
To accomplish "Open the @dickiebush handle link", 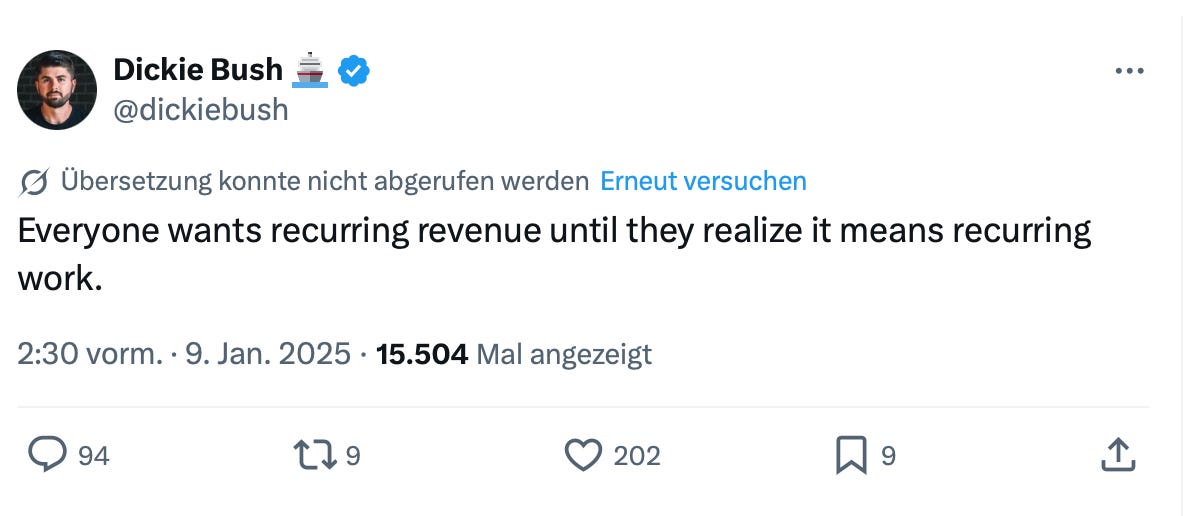I will 201,110.
